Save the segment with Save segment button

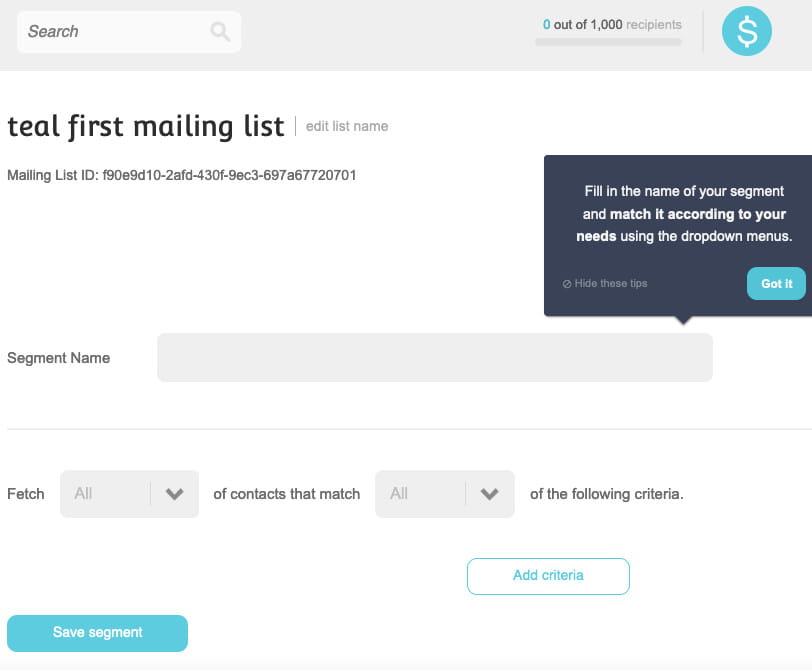(x=97, y=633)
